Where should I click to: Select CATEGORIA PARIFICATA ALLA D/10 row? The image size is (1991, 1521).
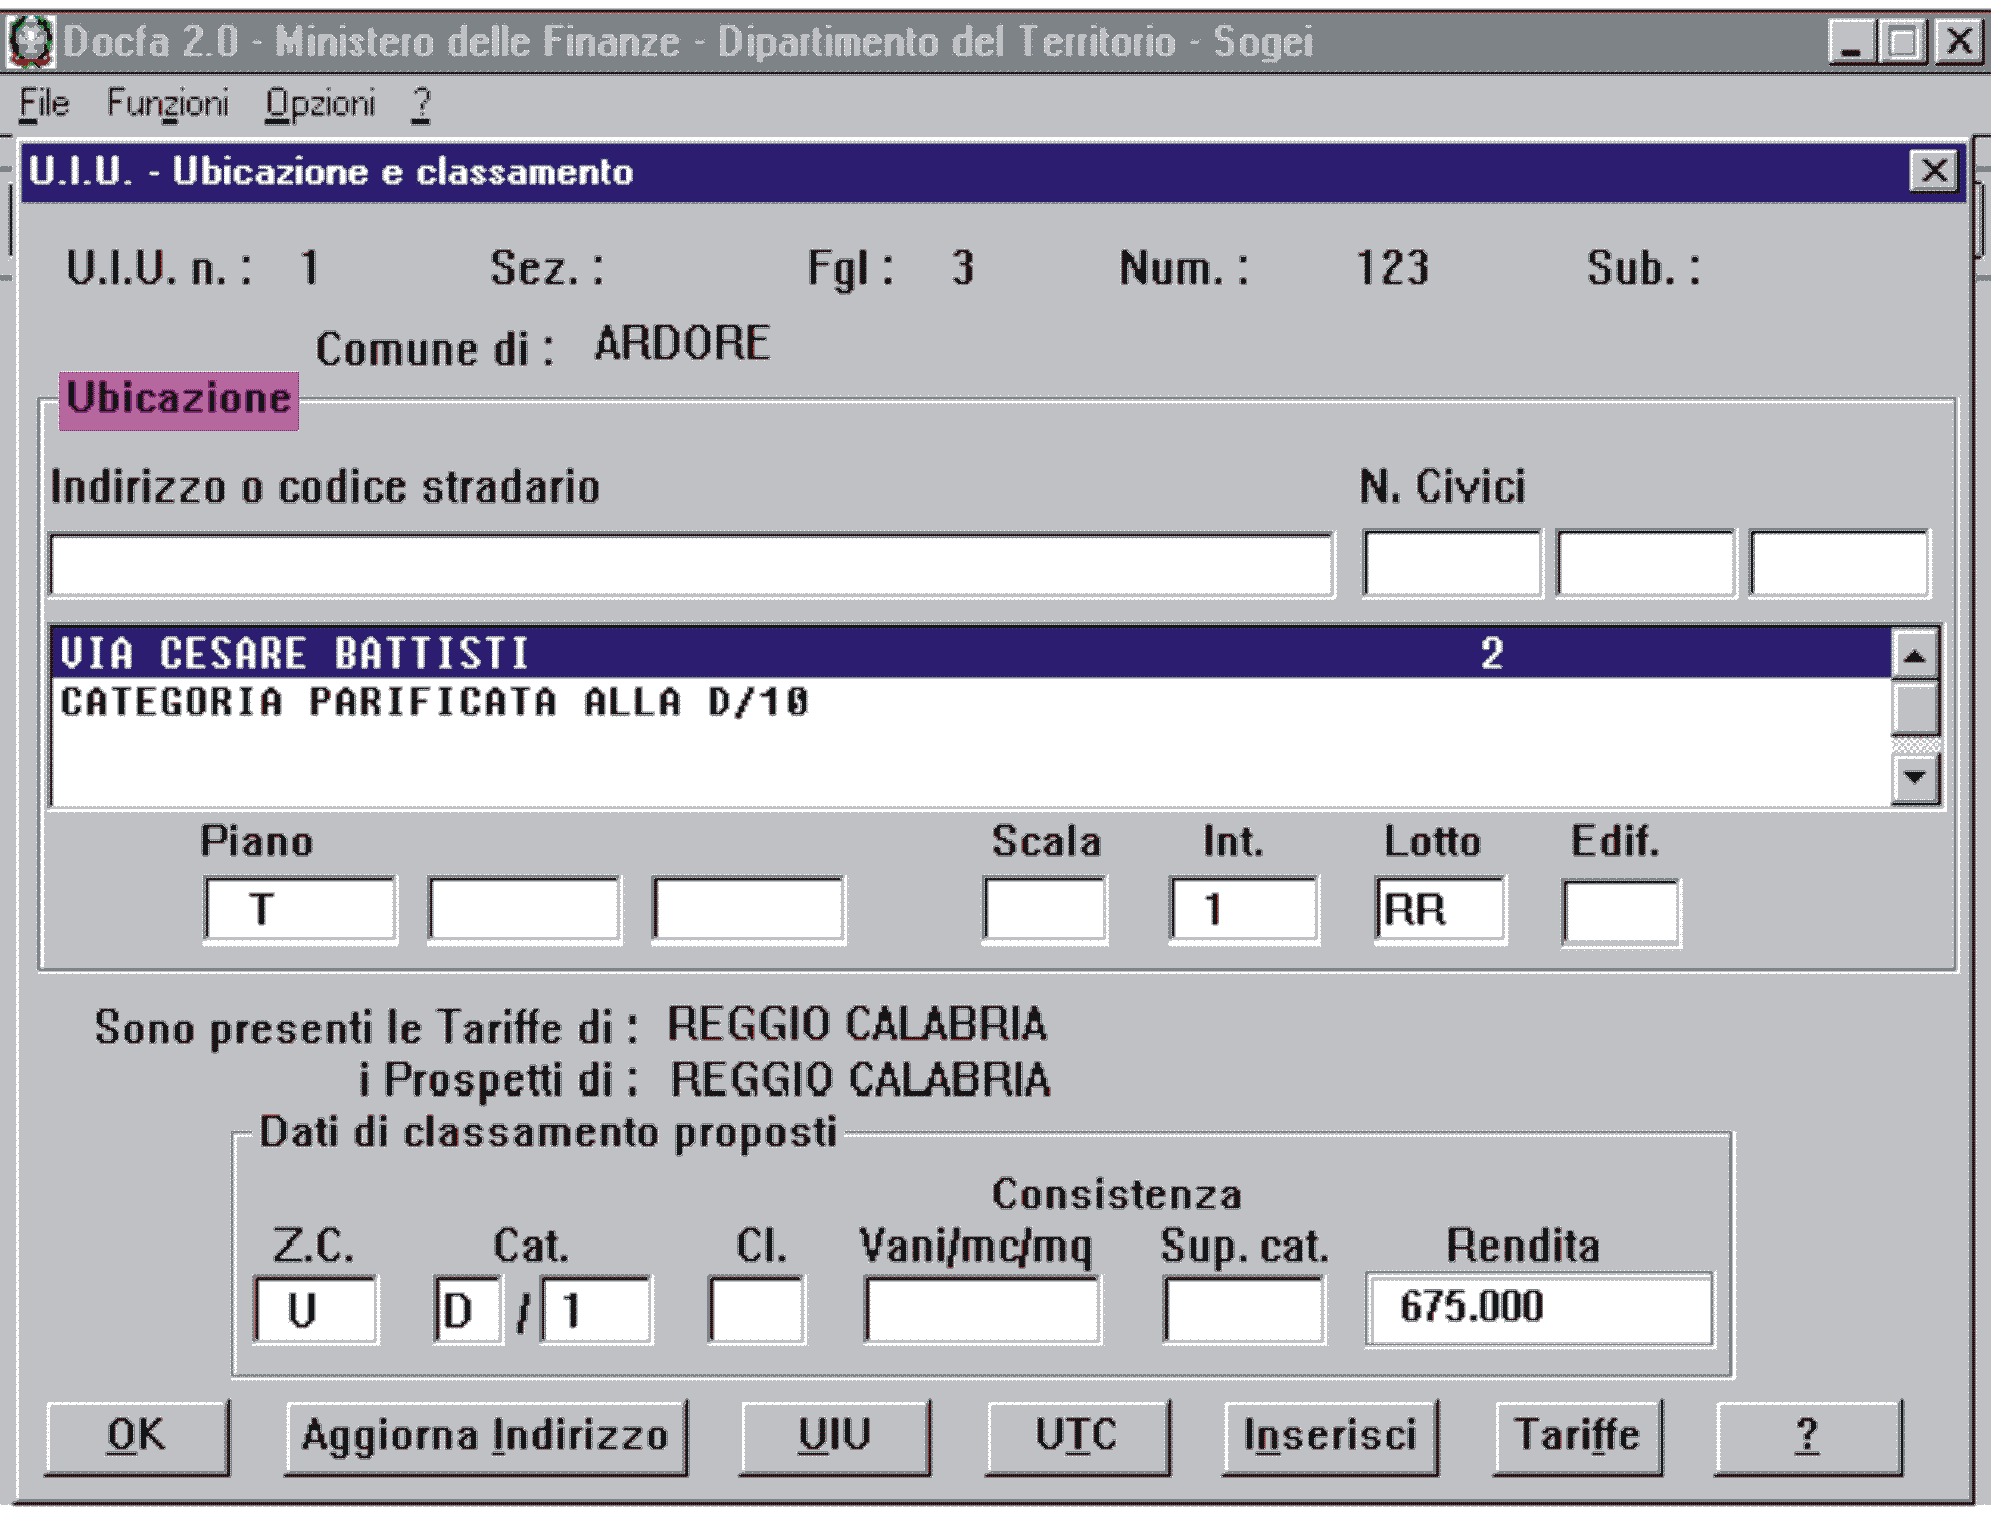(x=435, y=702)
